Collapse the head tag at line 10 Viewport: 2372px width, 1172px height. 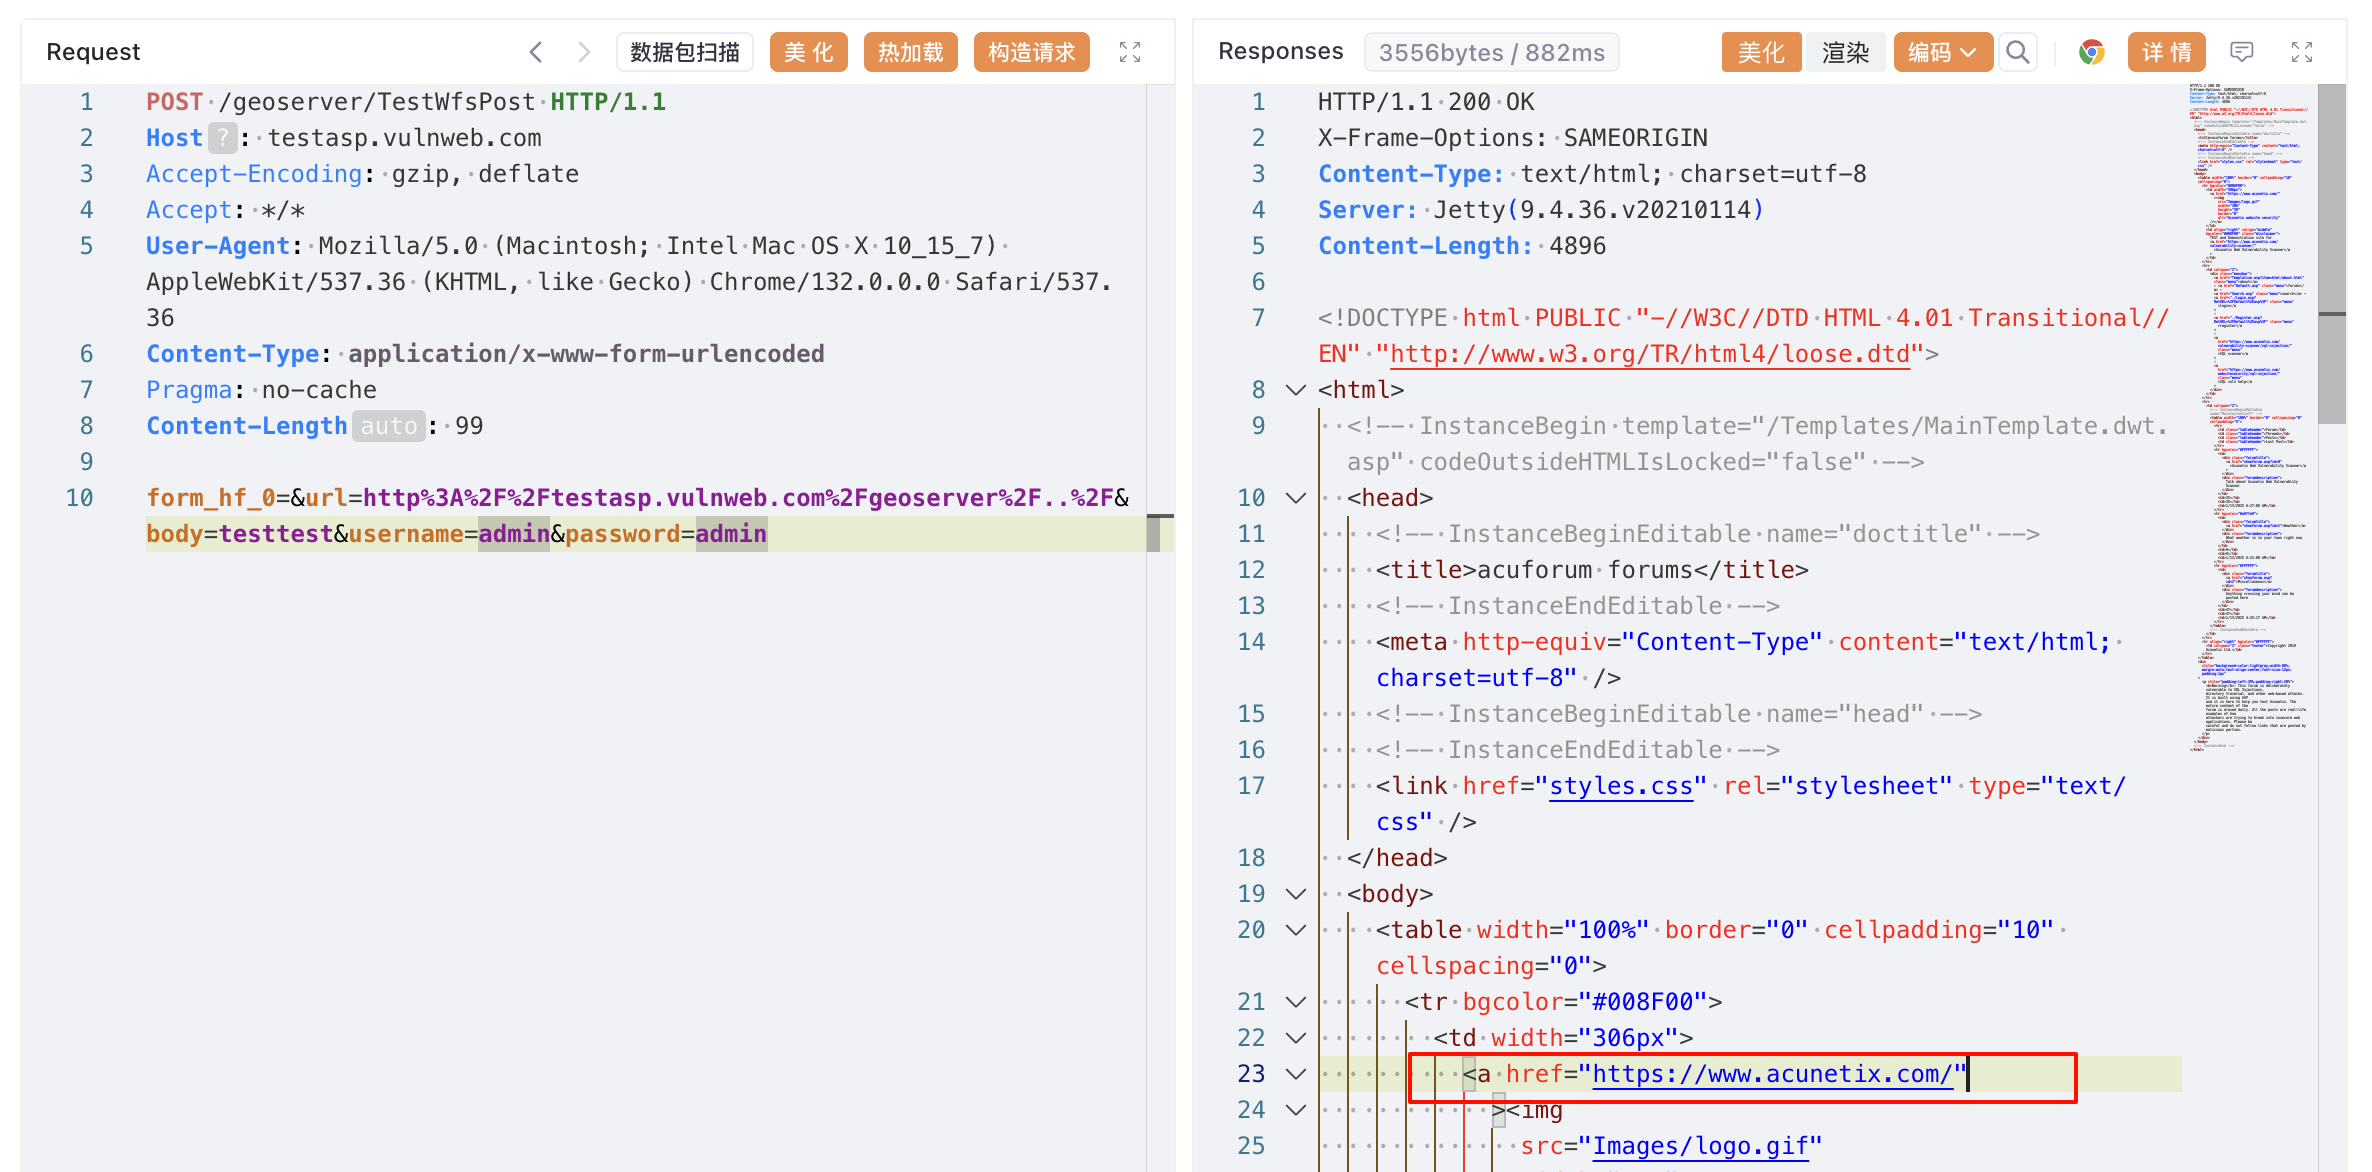1296,498
